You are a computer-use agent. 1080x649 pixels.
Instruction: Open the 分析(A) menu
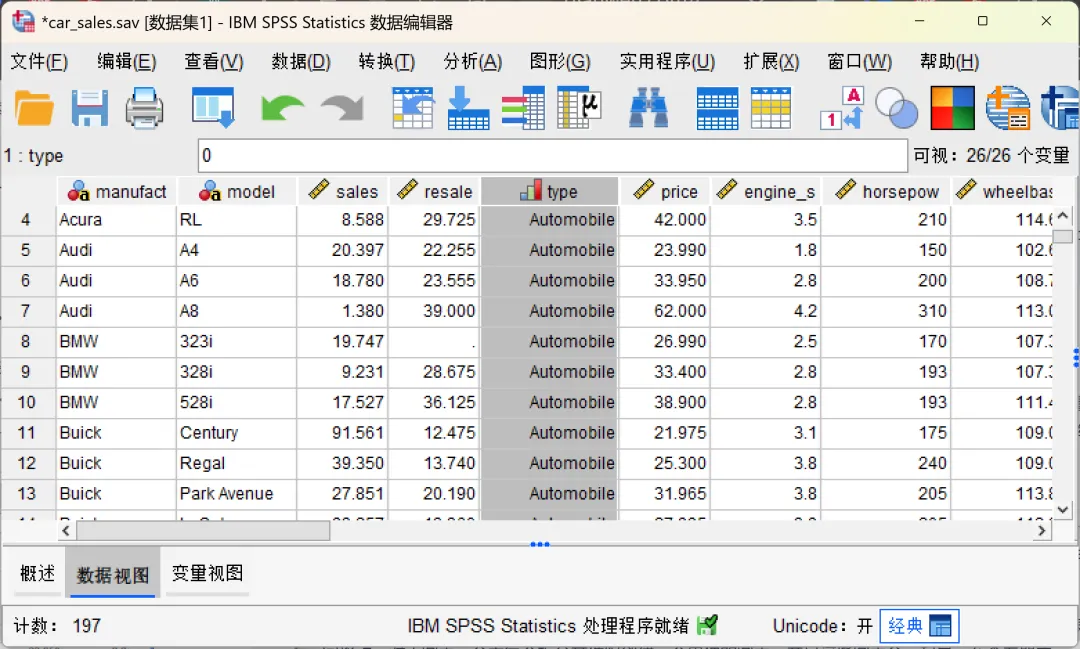473,62
